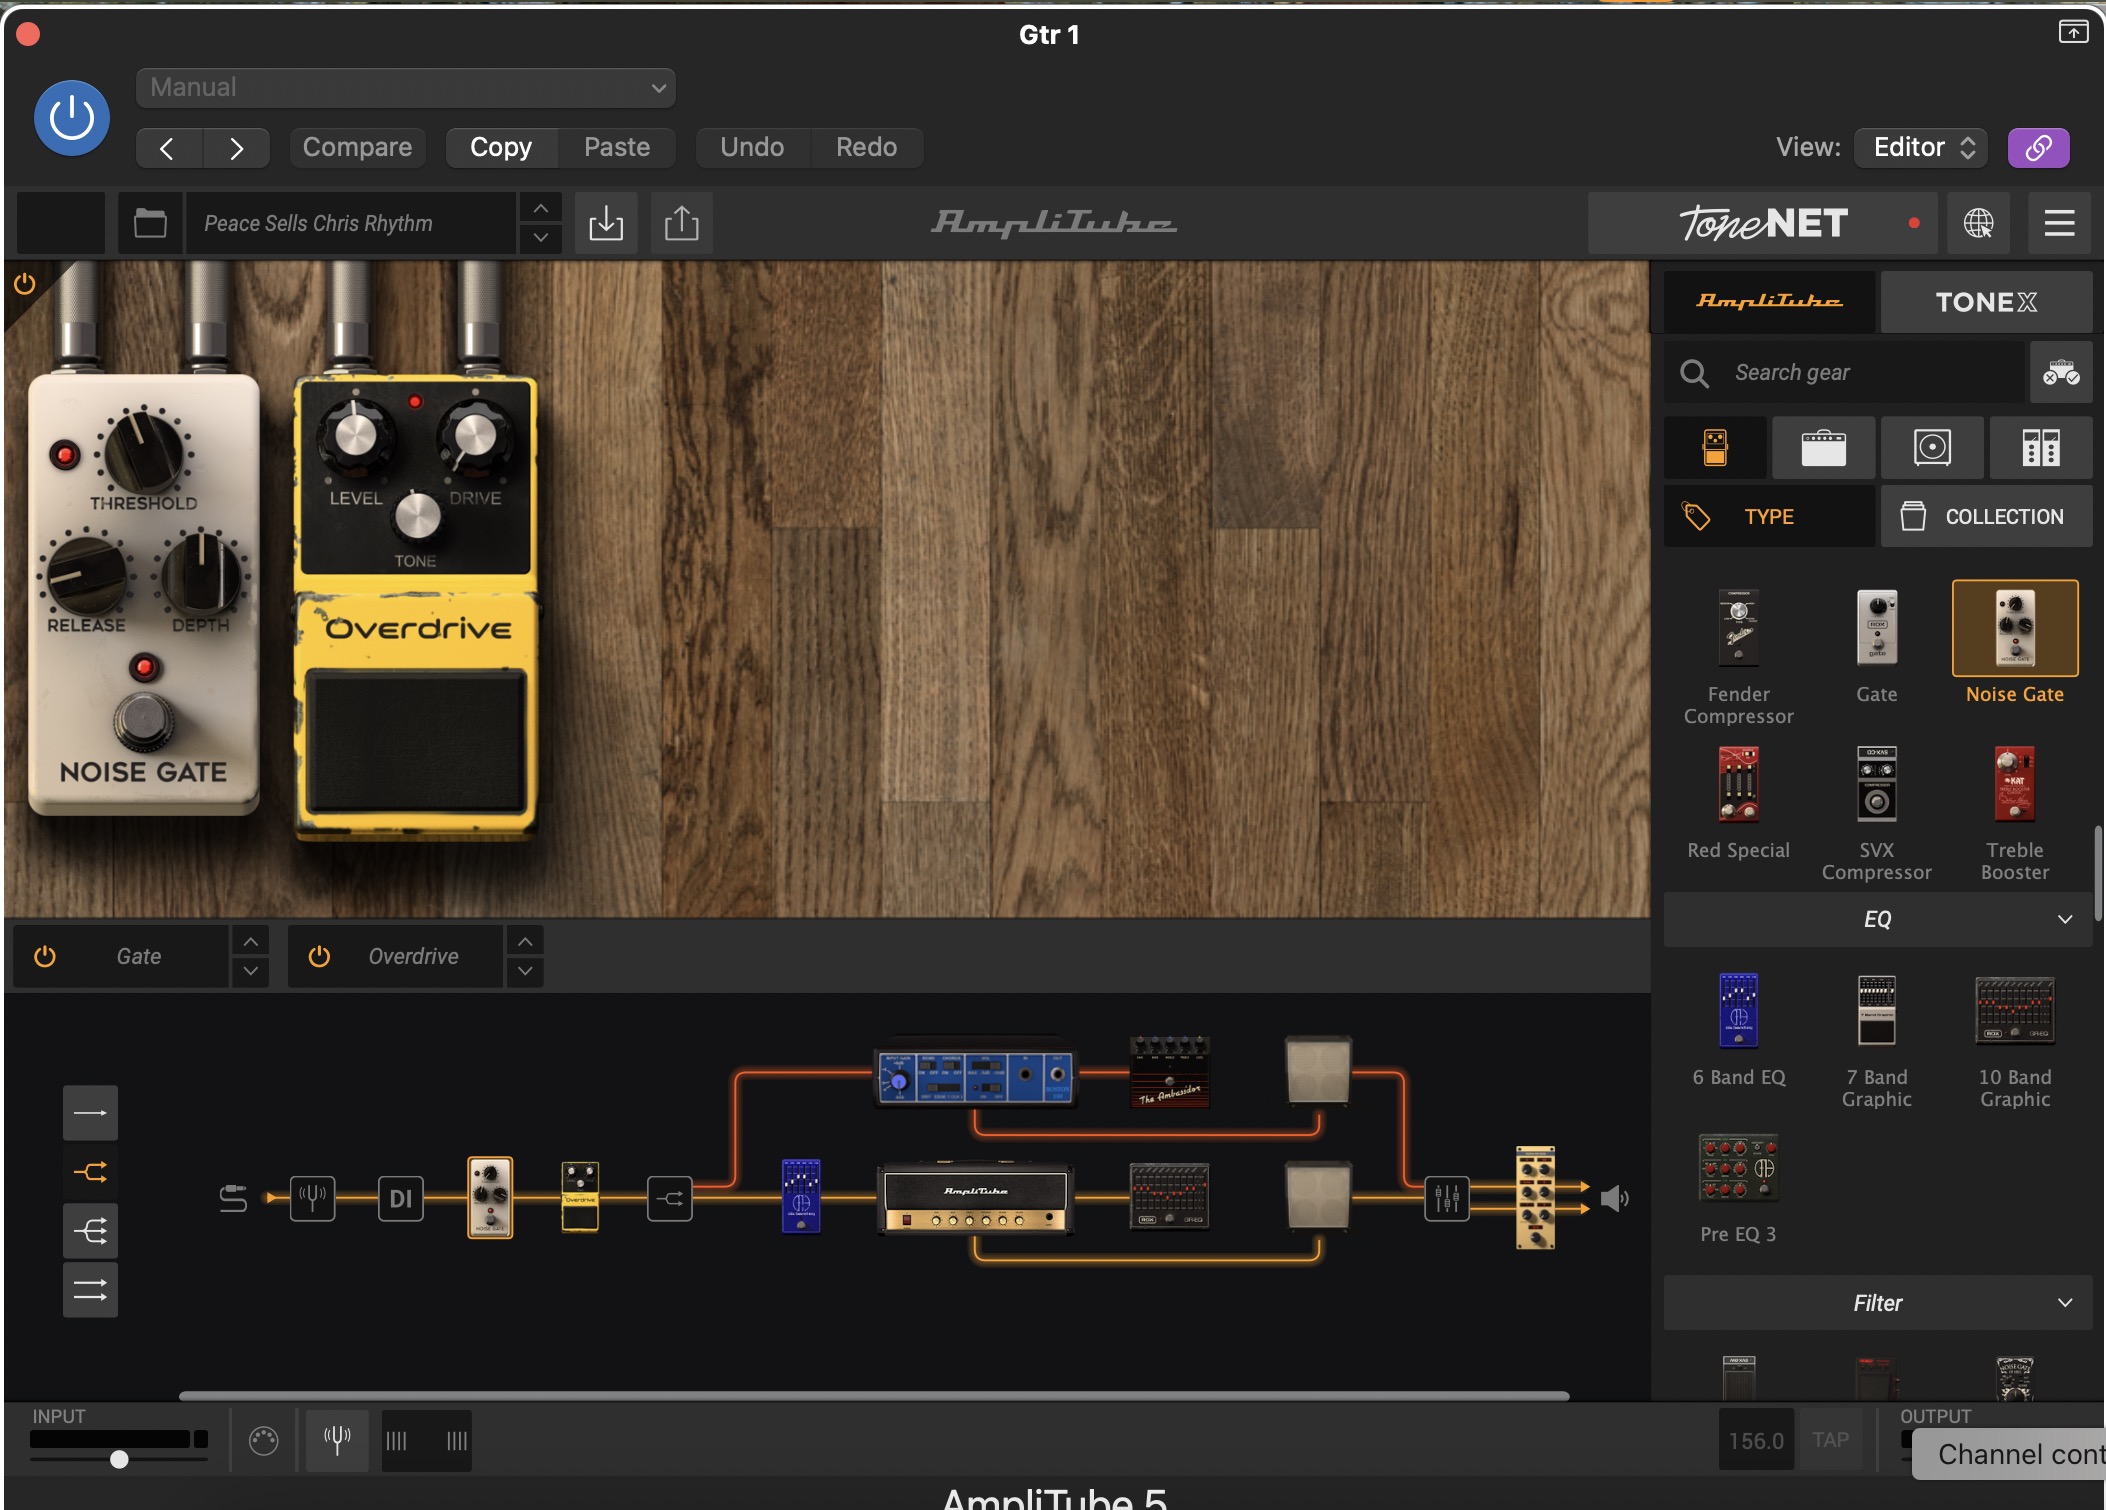Select the TYPE sorting tab
Viewport: 2106px width, 1510px height.
pos(1769,516)
